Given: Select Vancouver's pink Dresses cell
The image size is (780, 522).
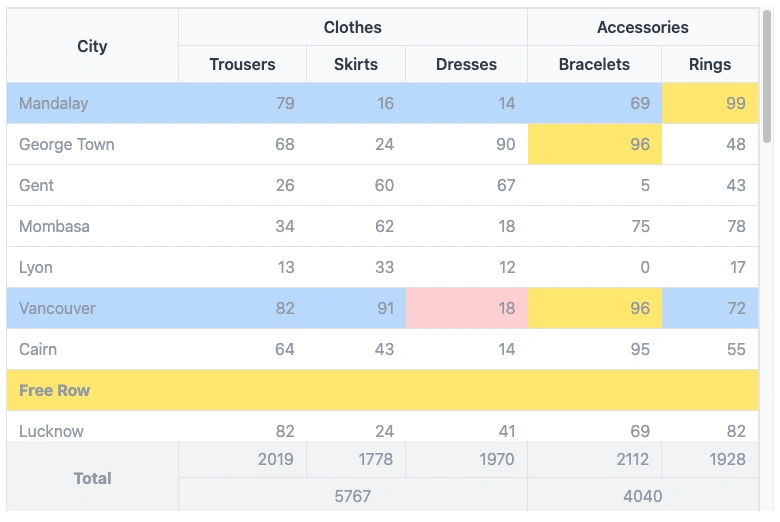Looking at the screenshot, I should [x=466, y=308].
